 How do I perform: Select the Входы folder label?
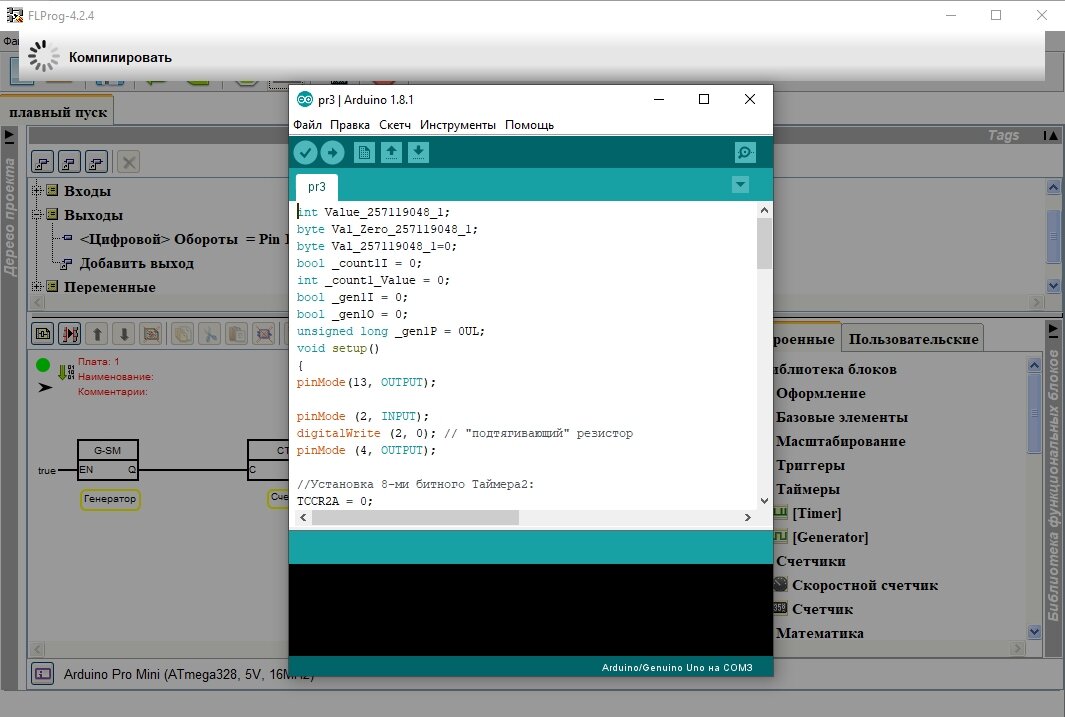pyautogui.click(x=87, y=191)
